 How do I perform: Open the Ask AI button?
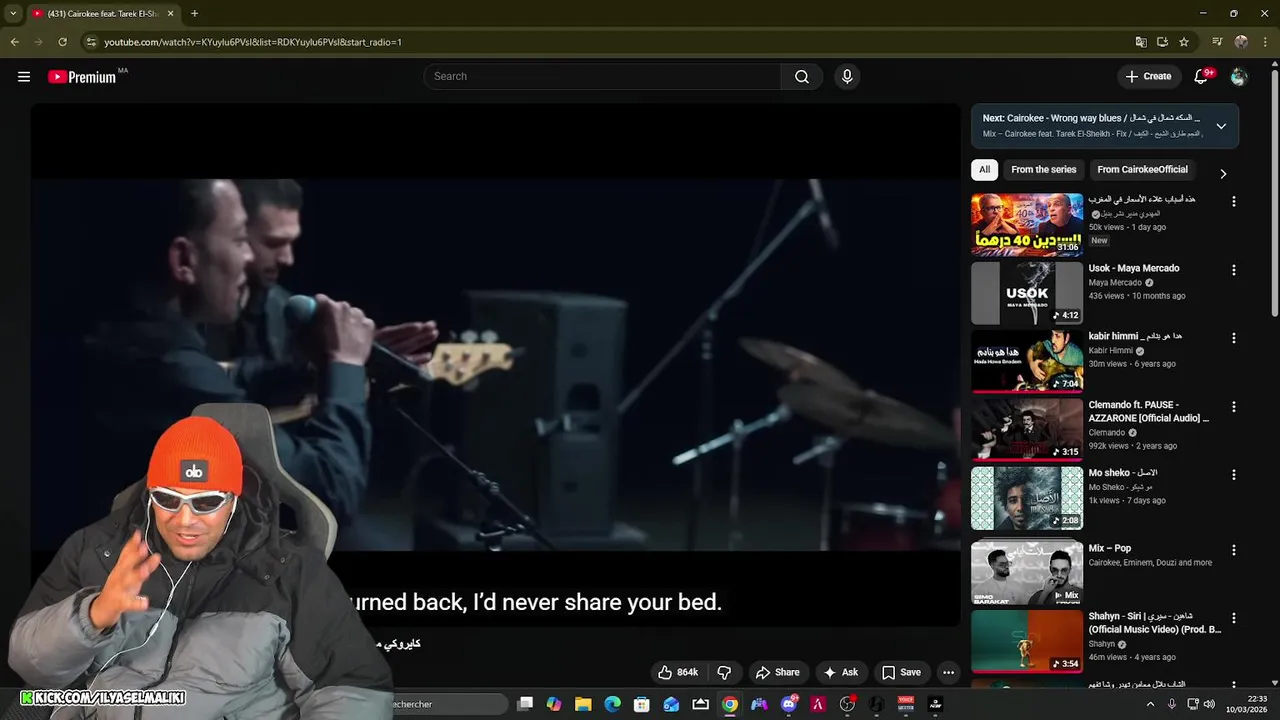pyautogui.click(x=840, y=672)
